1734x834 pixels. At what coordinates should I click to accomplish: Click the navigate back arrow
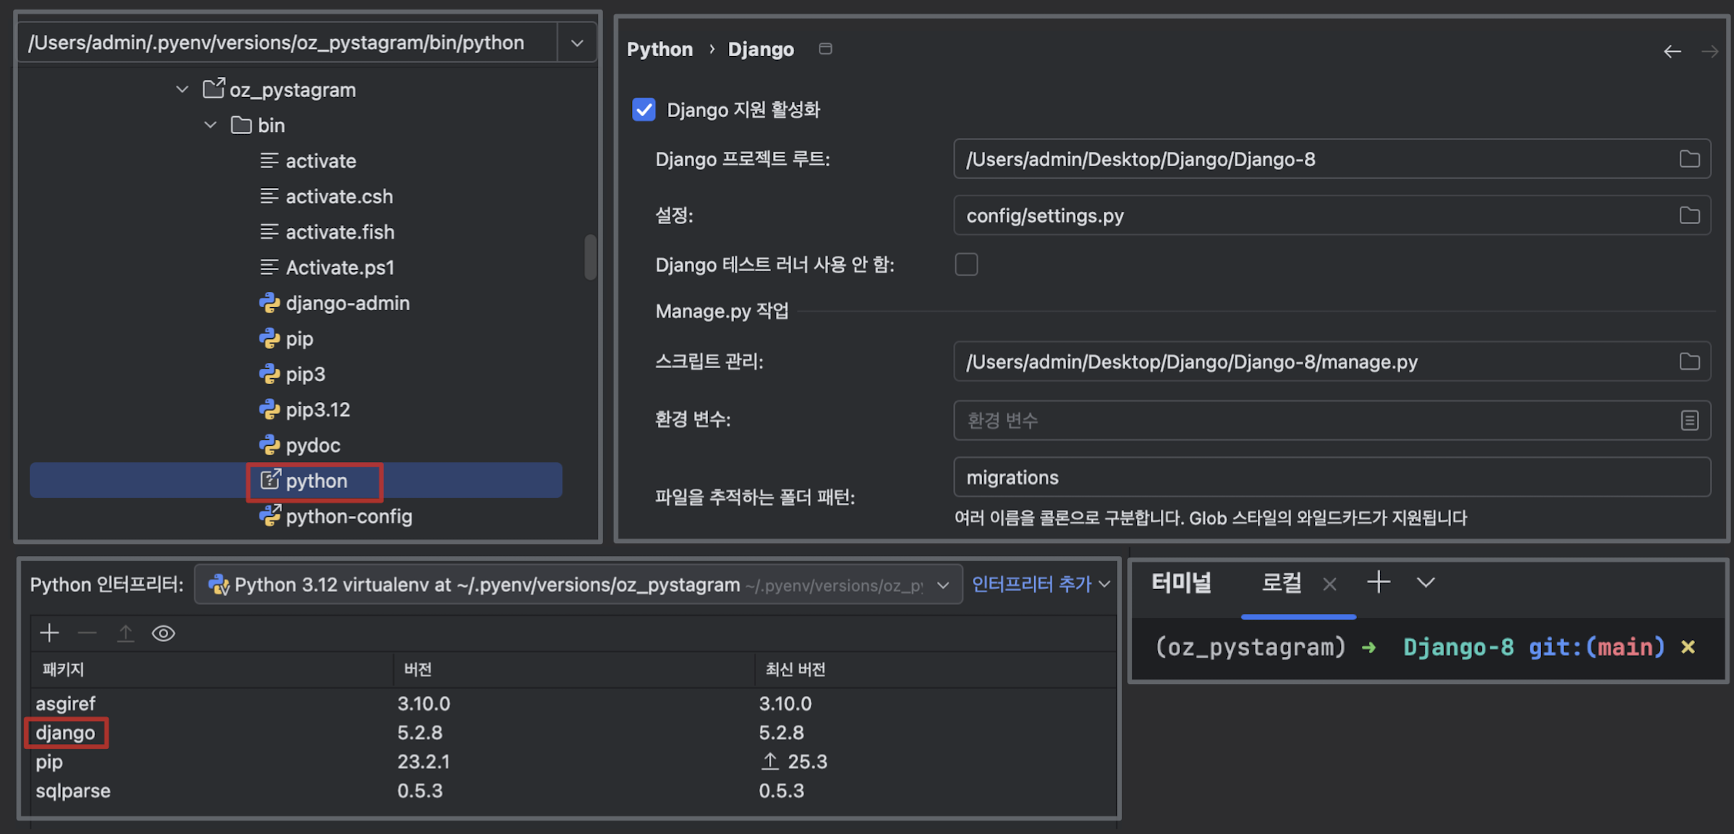(1672, 51)
